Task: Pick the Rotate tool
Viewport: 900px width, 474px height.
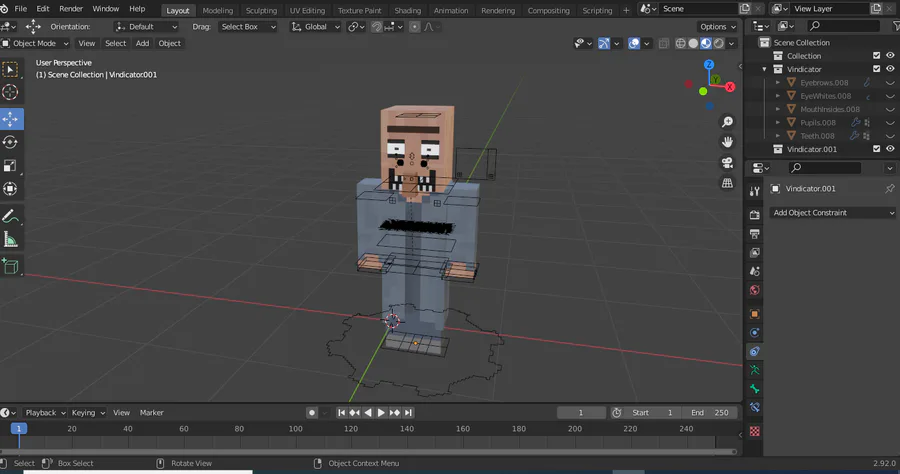Action: click(10, 142)
